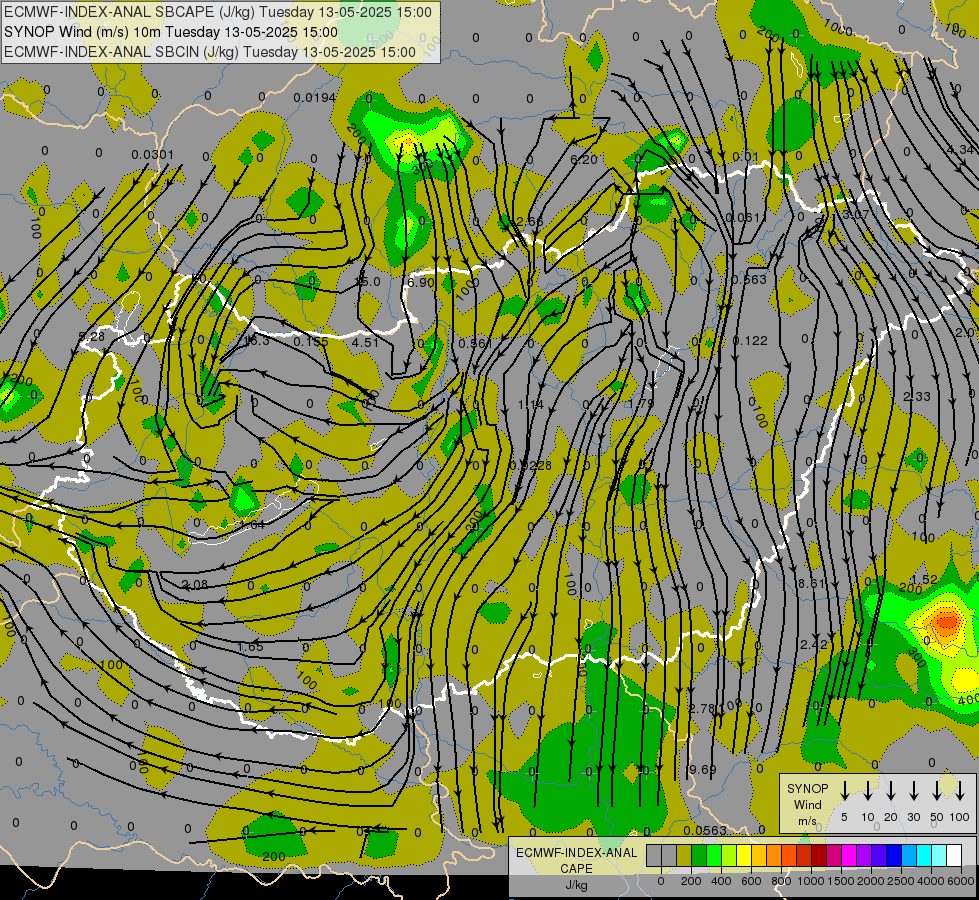Click the 1.65 value on the map
The width and height of the screenshot is (979, 900).
(250, 646)
